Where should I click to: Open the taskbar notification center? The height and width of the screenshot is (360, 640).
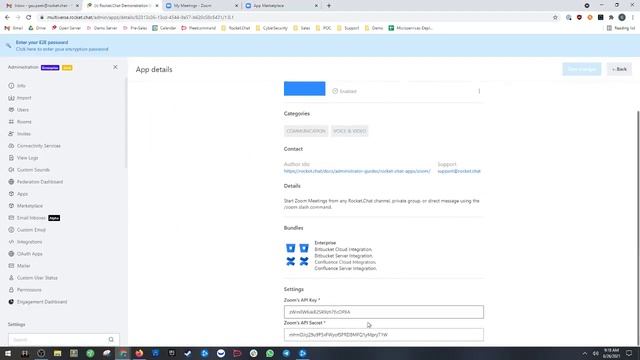click(x=629, y=353)
